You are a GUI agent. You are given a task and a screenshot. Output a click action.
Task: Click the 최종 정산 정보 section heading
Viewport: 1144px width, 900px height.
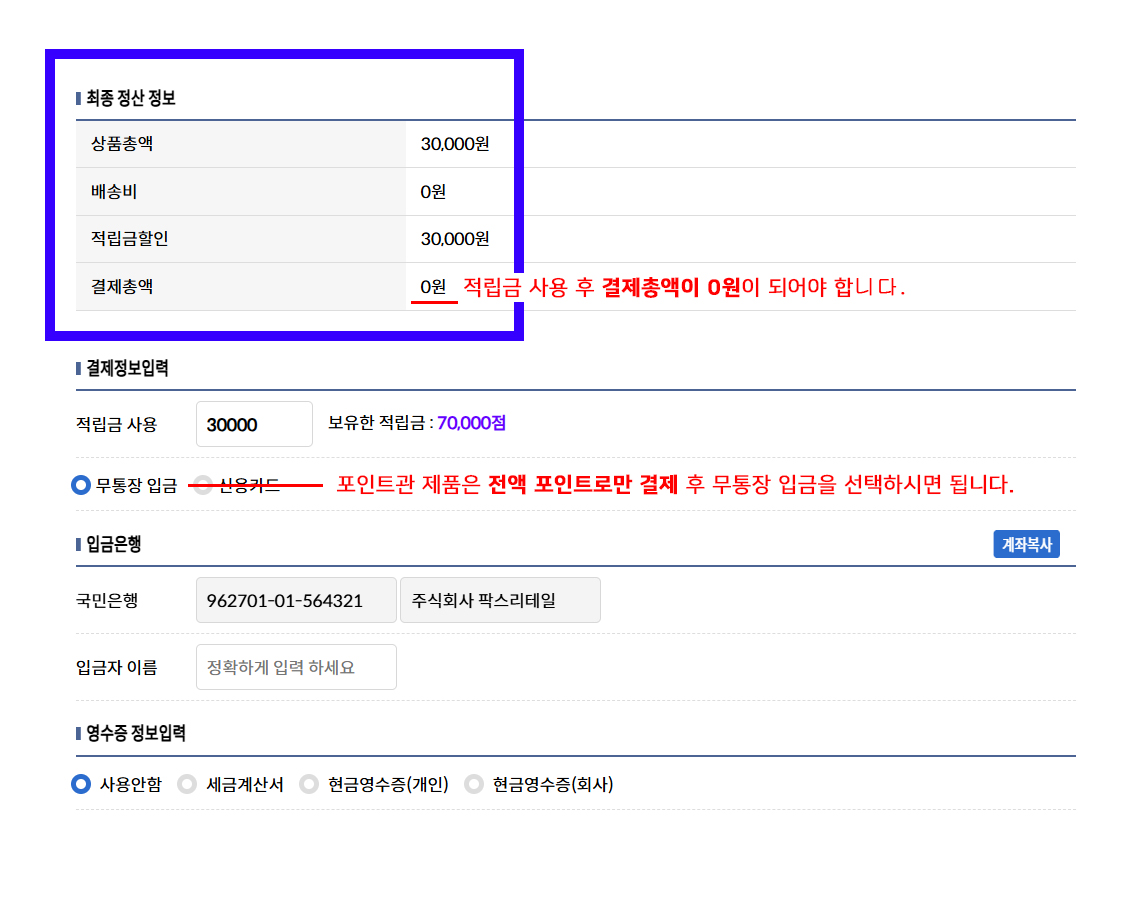(x=131, y=98)
